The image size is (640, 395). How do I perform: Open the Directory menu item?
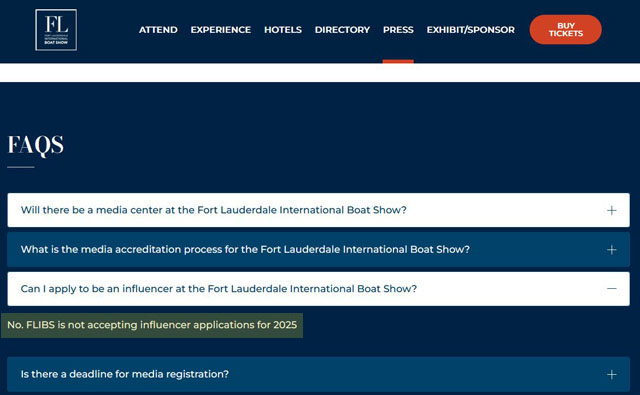(342, 30)
